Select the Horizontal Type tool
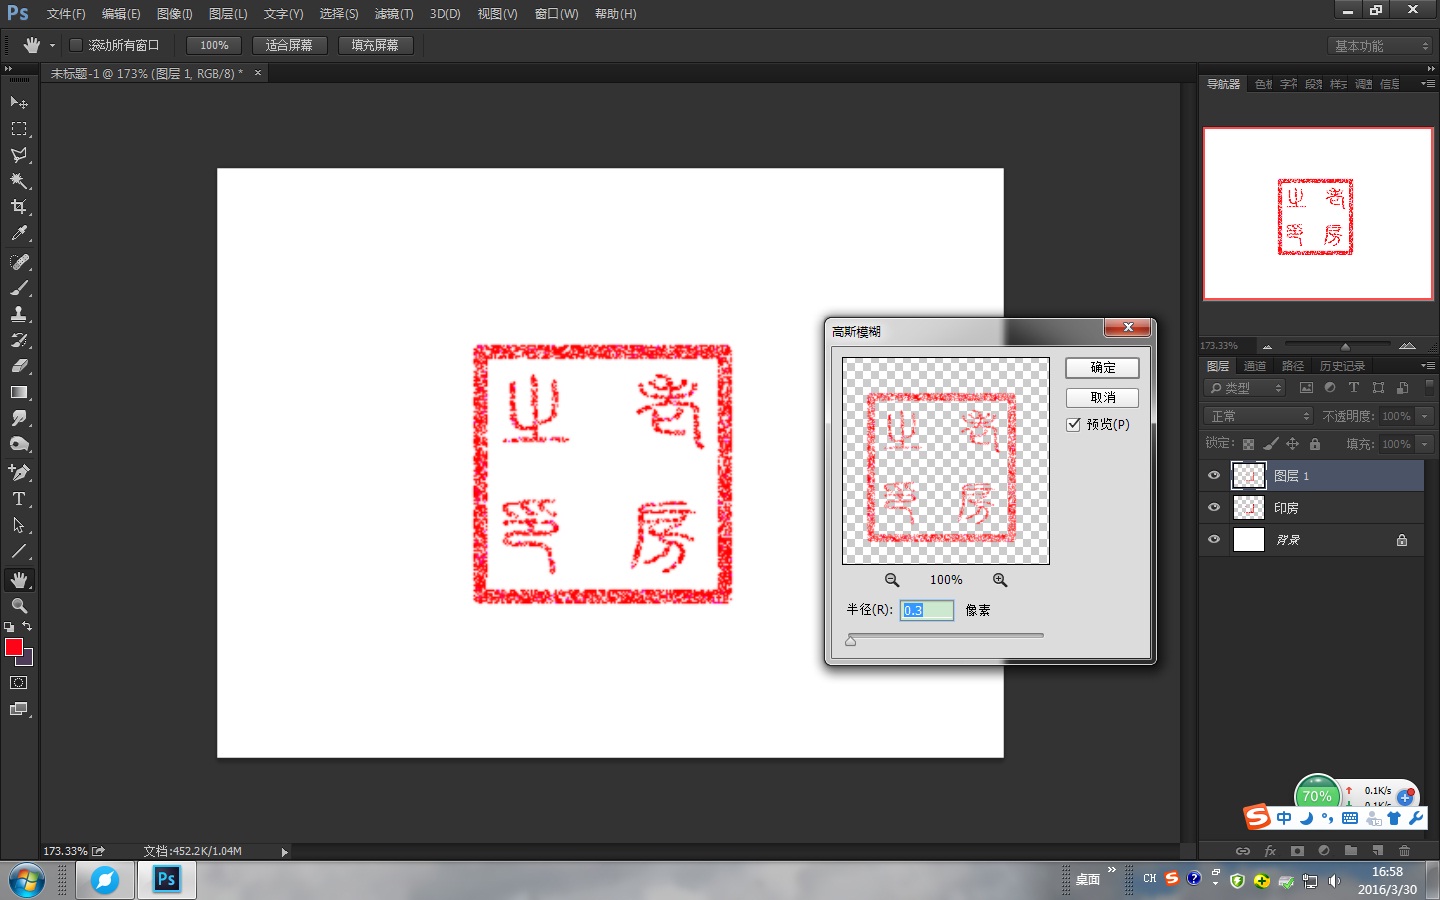Viewport: 1440px width, 900px height. pyautogui.click(x=18, y=499)
